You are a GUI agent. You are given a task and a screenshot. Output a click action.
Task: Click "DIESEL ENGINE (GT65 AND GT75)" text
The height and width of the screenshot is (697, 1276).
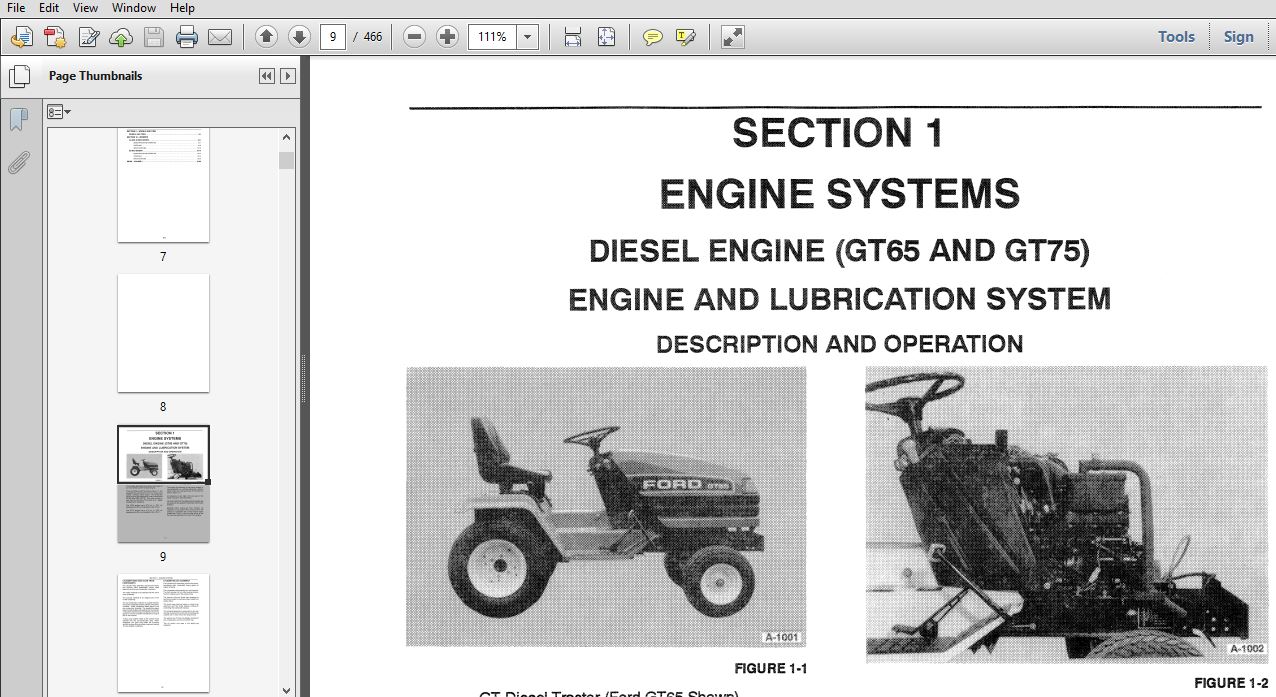click(x=839, y=250)
